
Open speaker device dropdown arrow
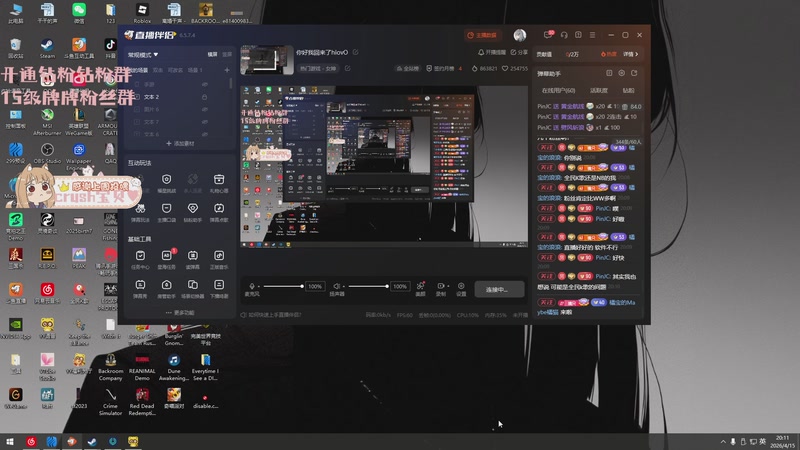pos(343,287)
